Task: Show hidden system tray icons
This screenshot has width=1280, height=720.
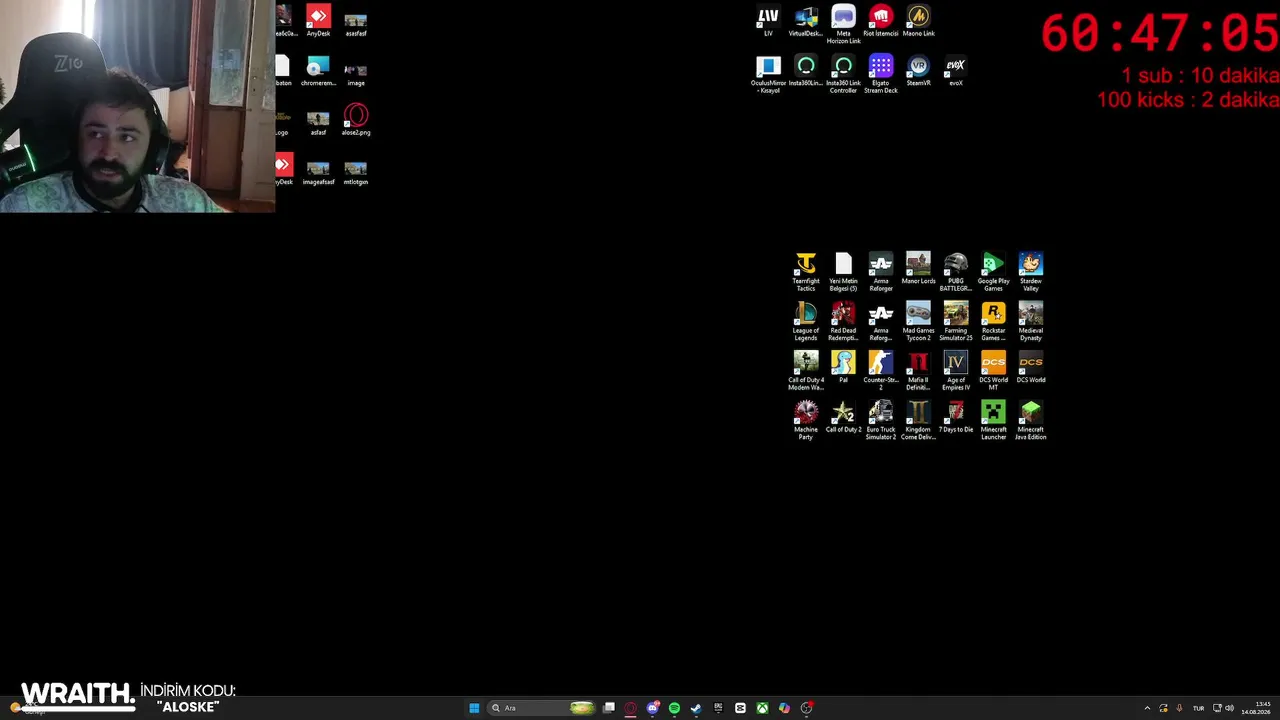Action: tap(1147, 708)
